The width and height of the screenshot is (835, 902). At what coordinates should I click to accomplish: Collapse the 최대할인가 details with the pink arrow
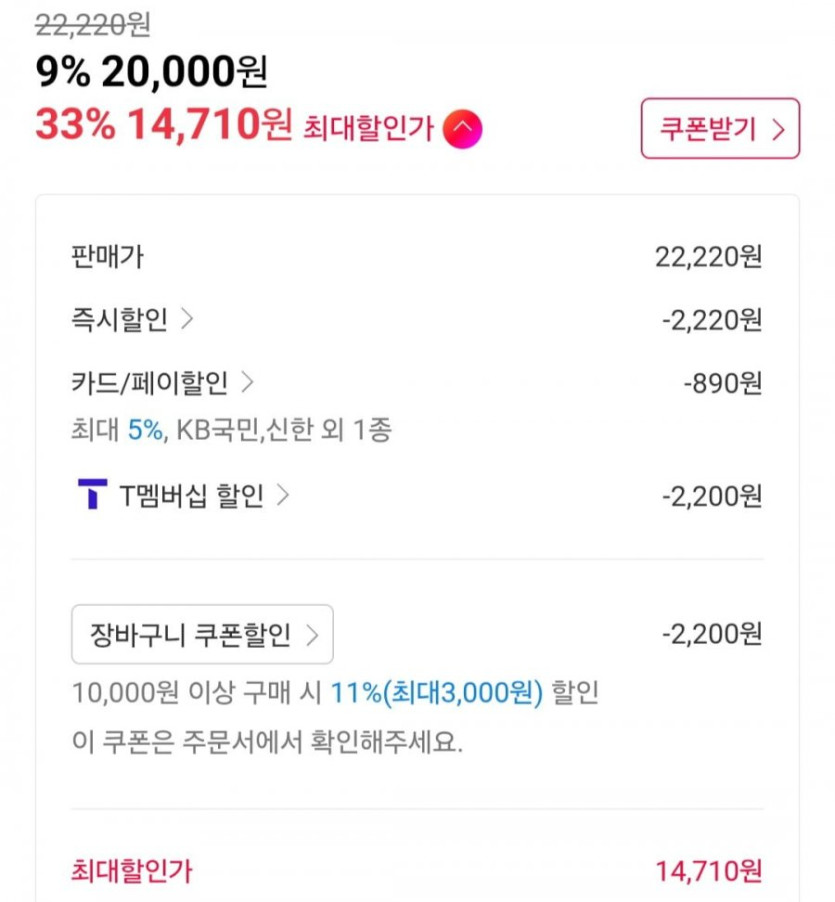coord(463,127)
